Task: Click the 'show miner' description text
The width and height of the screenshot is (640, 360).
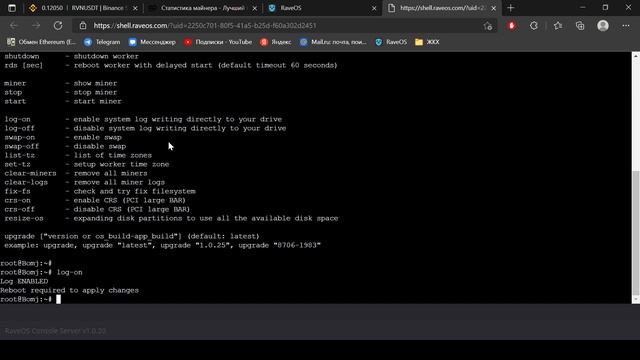Action: (x=95, y=83)
